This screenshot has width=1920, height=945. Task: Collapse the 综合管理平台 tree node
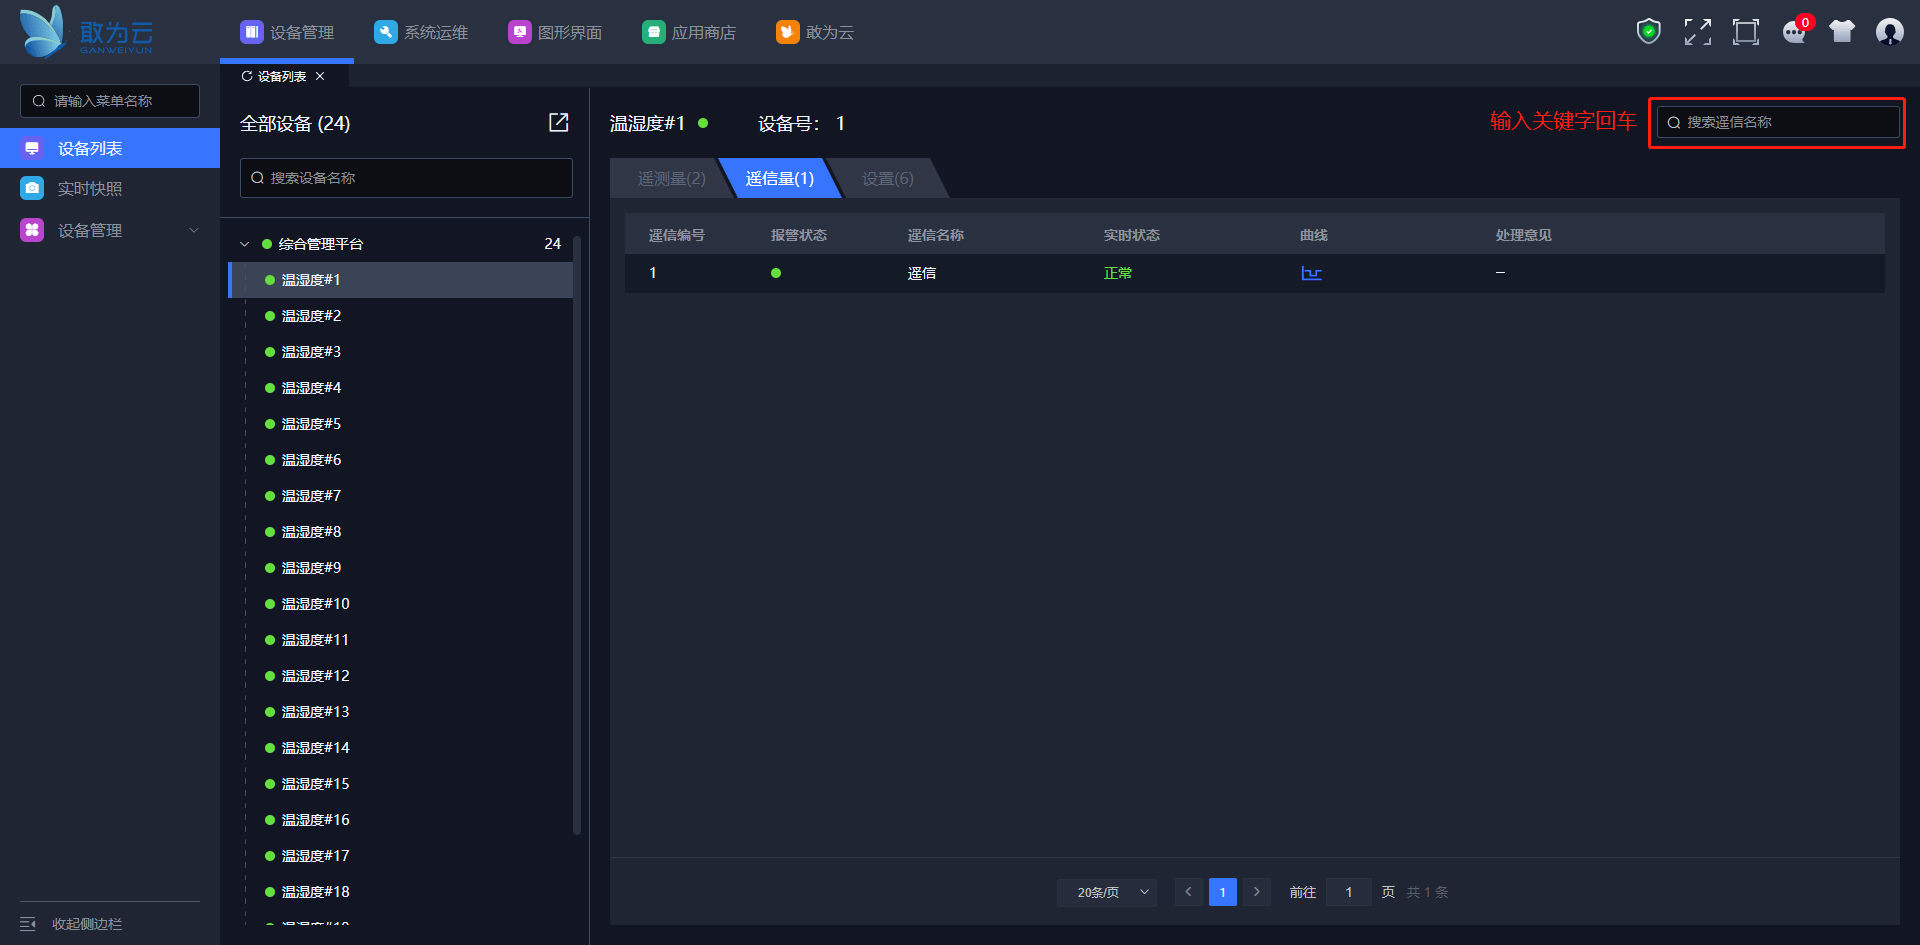point(245,244)
